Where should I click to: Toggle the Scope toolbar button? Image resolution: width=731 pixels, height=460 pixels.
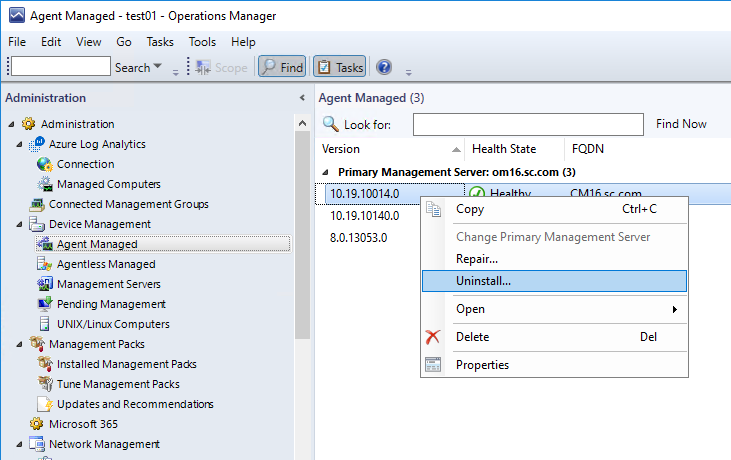[x=221, y=68]
